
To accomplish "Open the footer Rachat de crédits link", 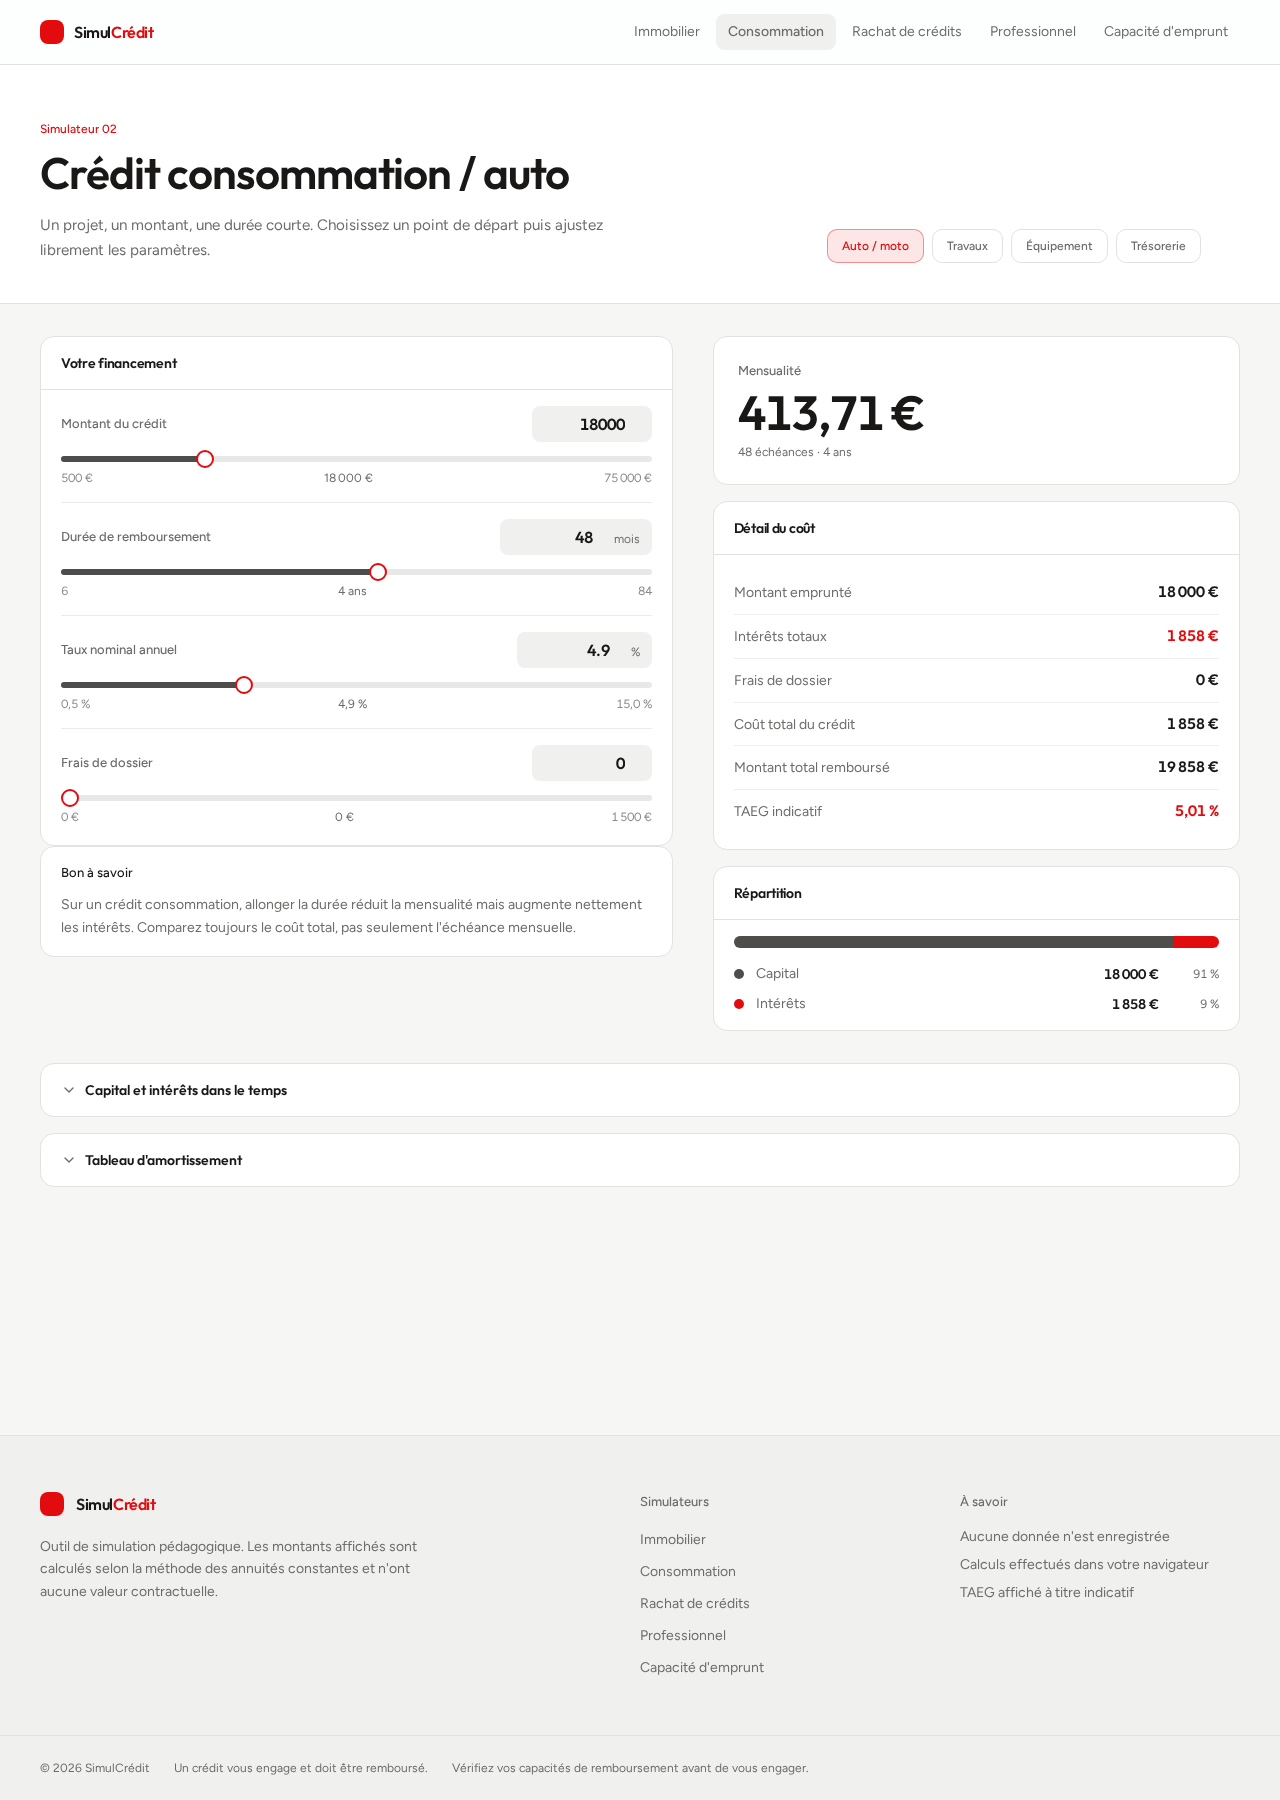I will pos(695,1603).
